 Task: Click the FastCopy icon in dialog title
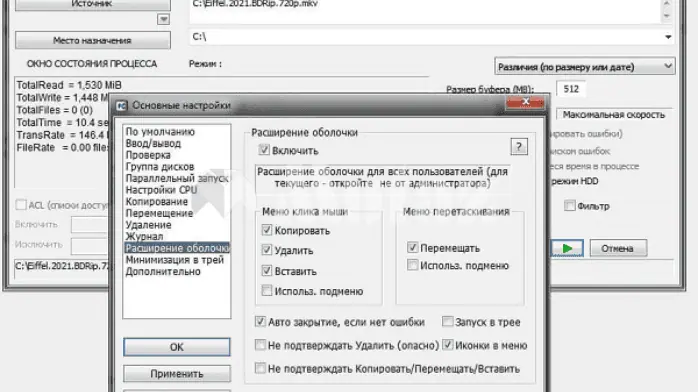coord(121,105)
